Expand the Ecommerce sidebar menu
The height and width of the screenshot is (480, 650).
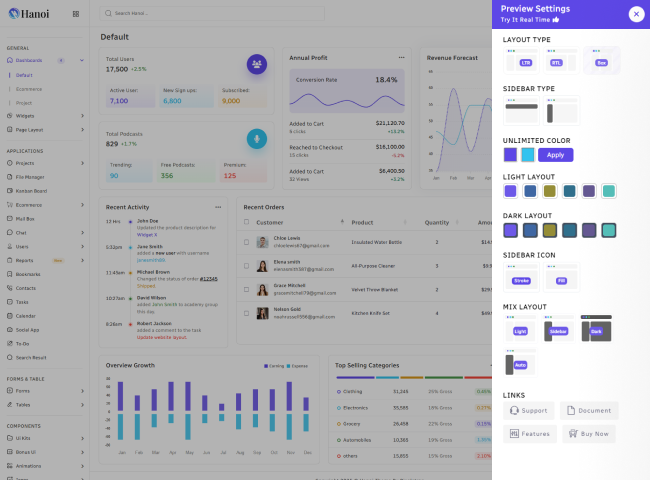tap(45, 204)
